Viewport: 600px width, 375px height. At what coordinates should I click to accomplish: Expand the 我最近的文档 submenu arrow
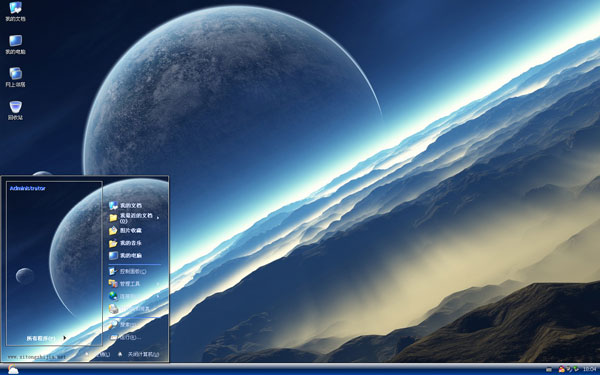click(x=158, y=218)
